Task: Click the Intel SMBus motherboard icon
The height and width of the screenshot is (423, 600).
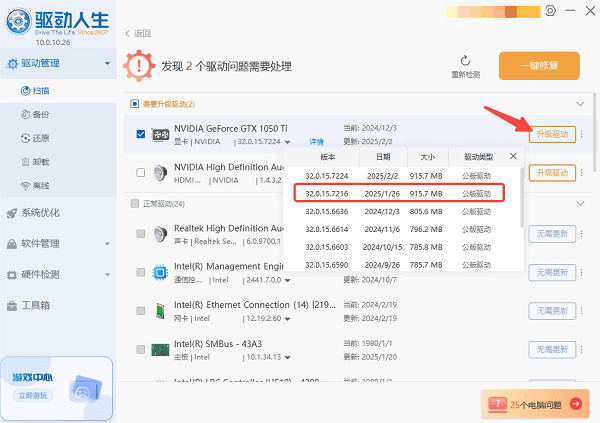Action: tap(160, 350)
